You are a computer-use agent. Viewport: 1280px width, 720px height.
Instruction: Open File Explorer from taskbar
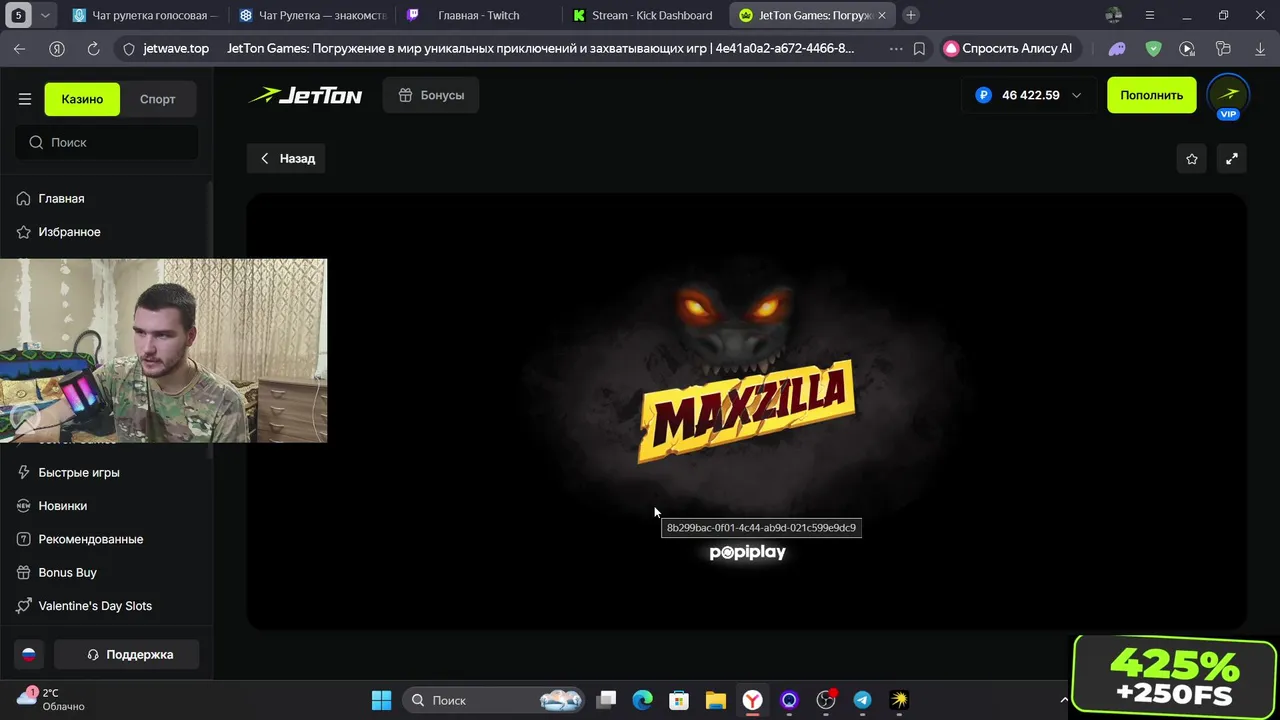point(715,700)
